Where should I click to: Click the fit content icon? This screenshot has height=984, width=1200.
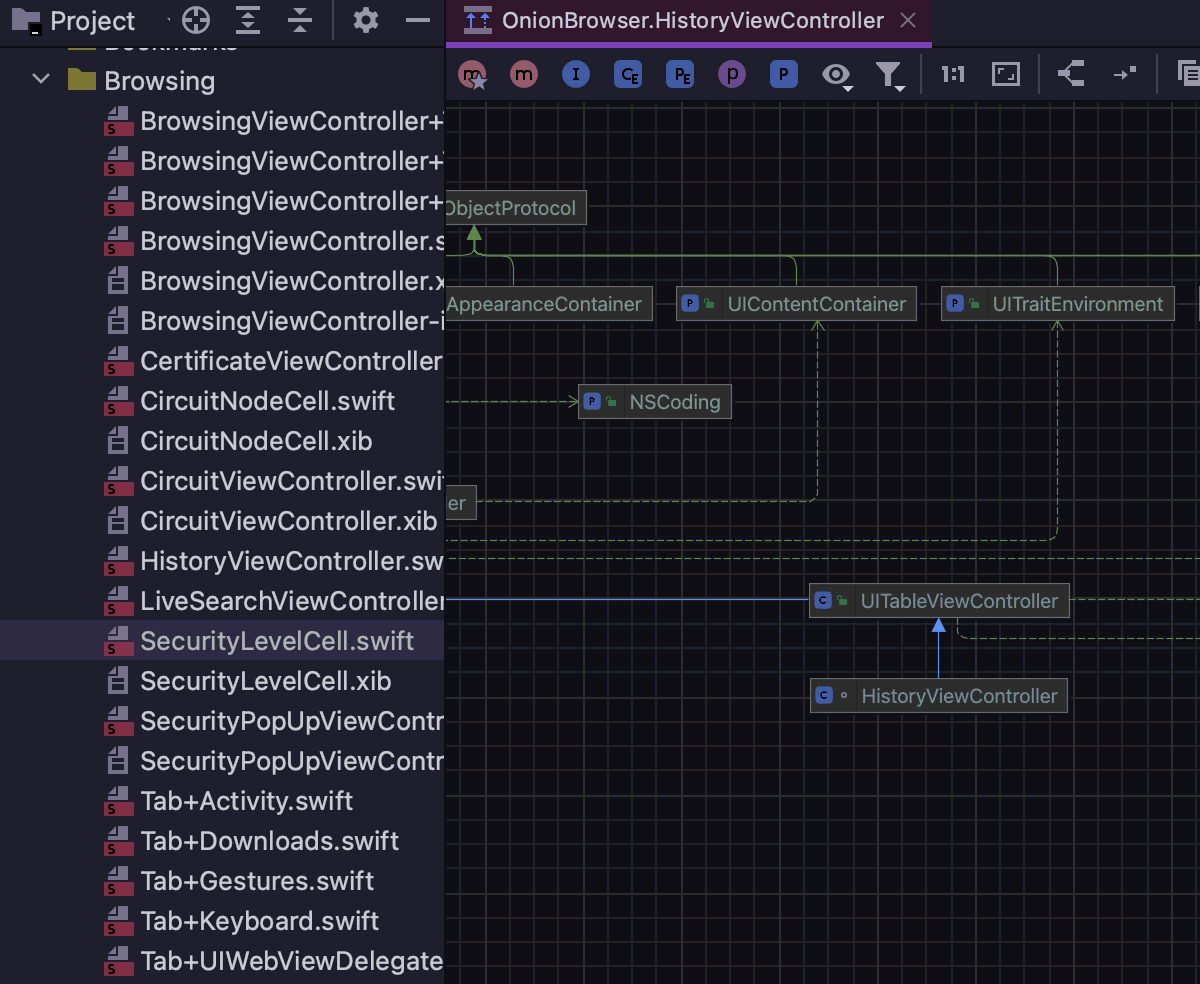[1005, 75]
